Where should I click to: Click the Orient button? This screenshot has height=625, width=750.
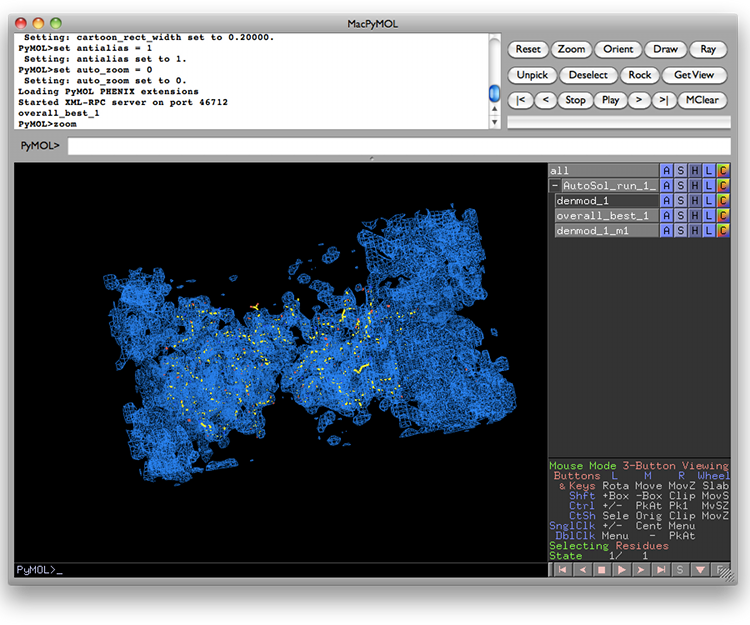(x=619, y=49)
